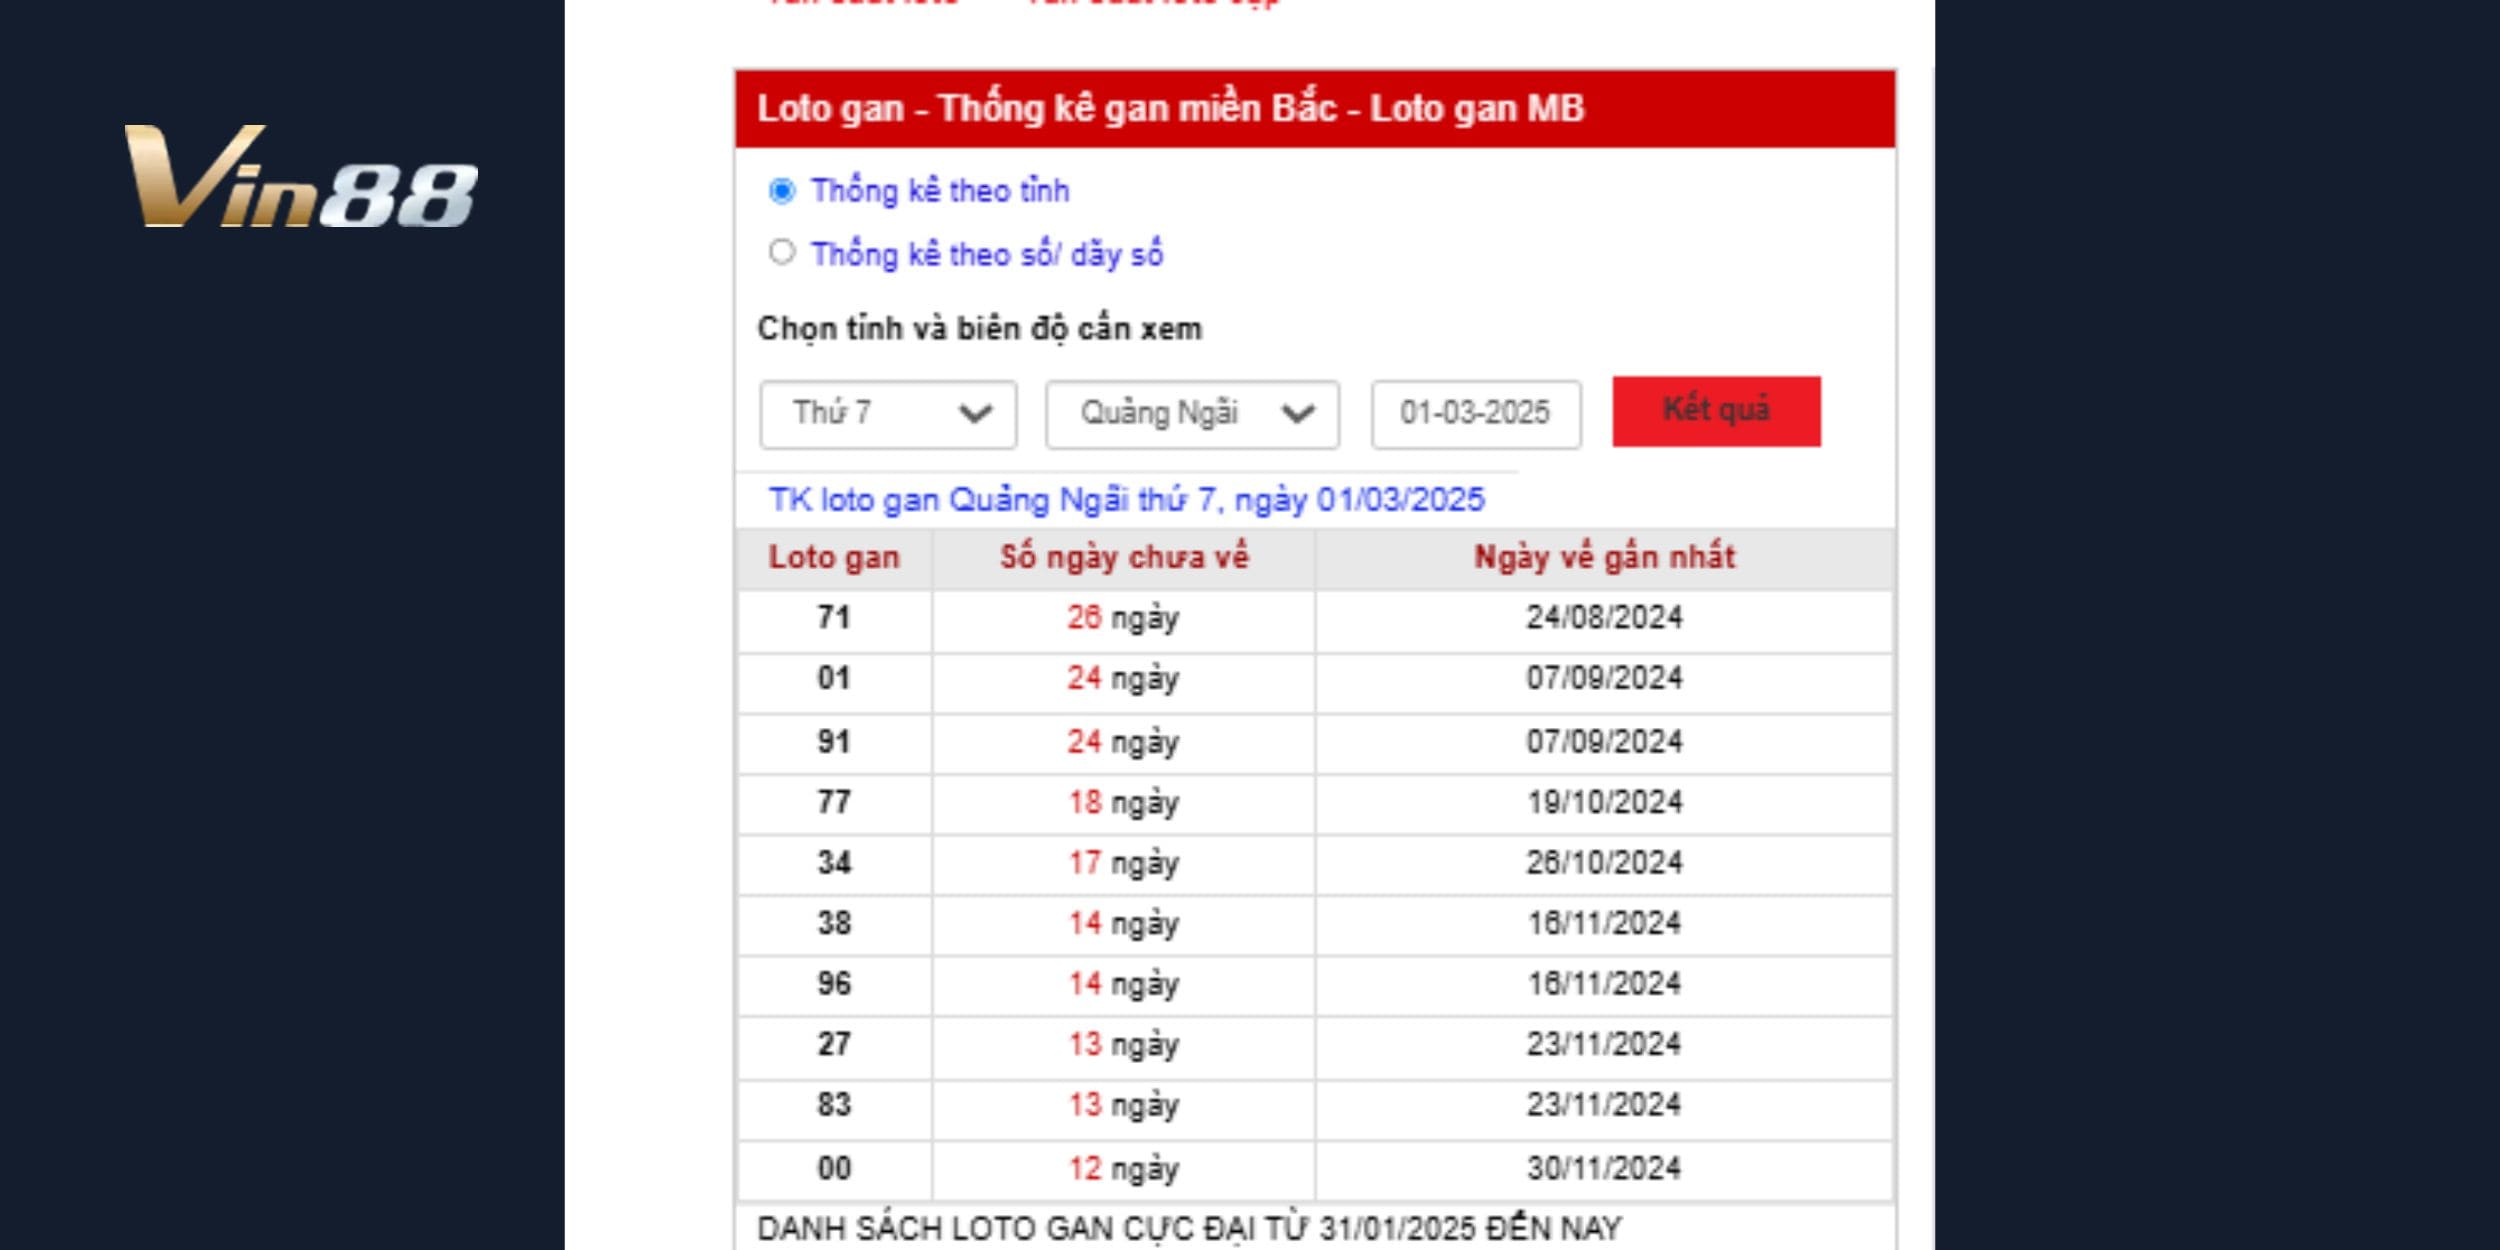Screen dimensions: 2500x1250
Task: Click loto number 91 cell
Action: [834, 742]
